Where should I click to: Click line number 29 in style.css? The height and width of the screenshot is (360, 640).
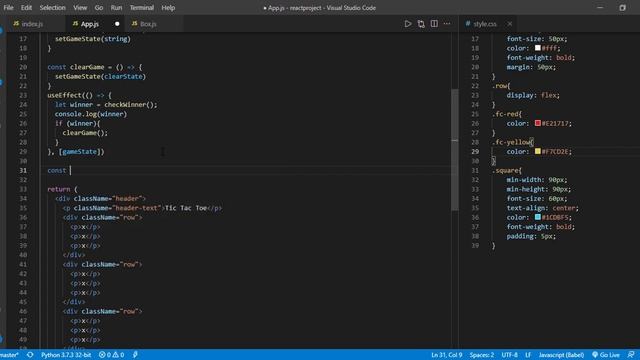[475, 151]
